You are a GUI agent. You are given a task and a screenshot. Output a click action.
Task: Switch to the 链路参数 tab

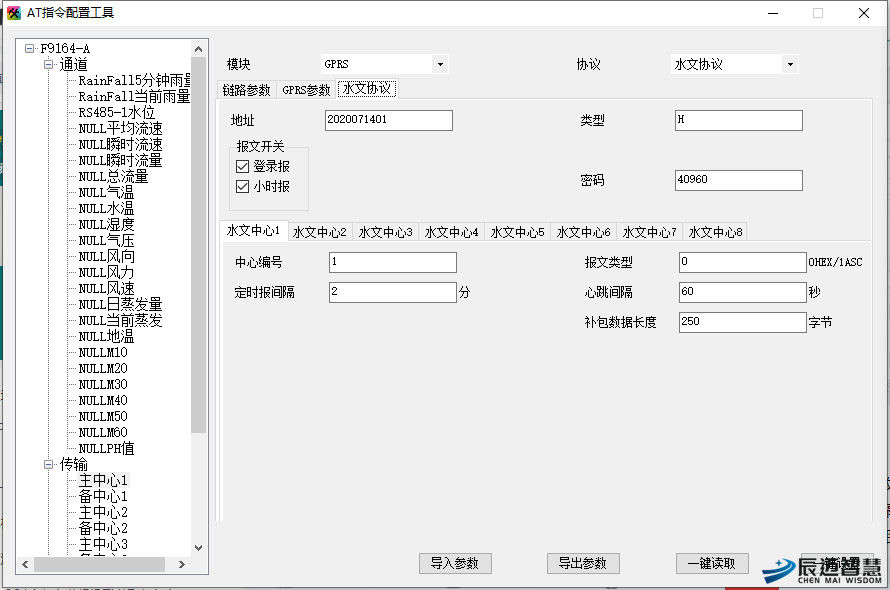[x=246, y=90]
